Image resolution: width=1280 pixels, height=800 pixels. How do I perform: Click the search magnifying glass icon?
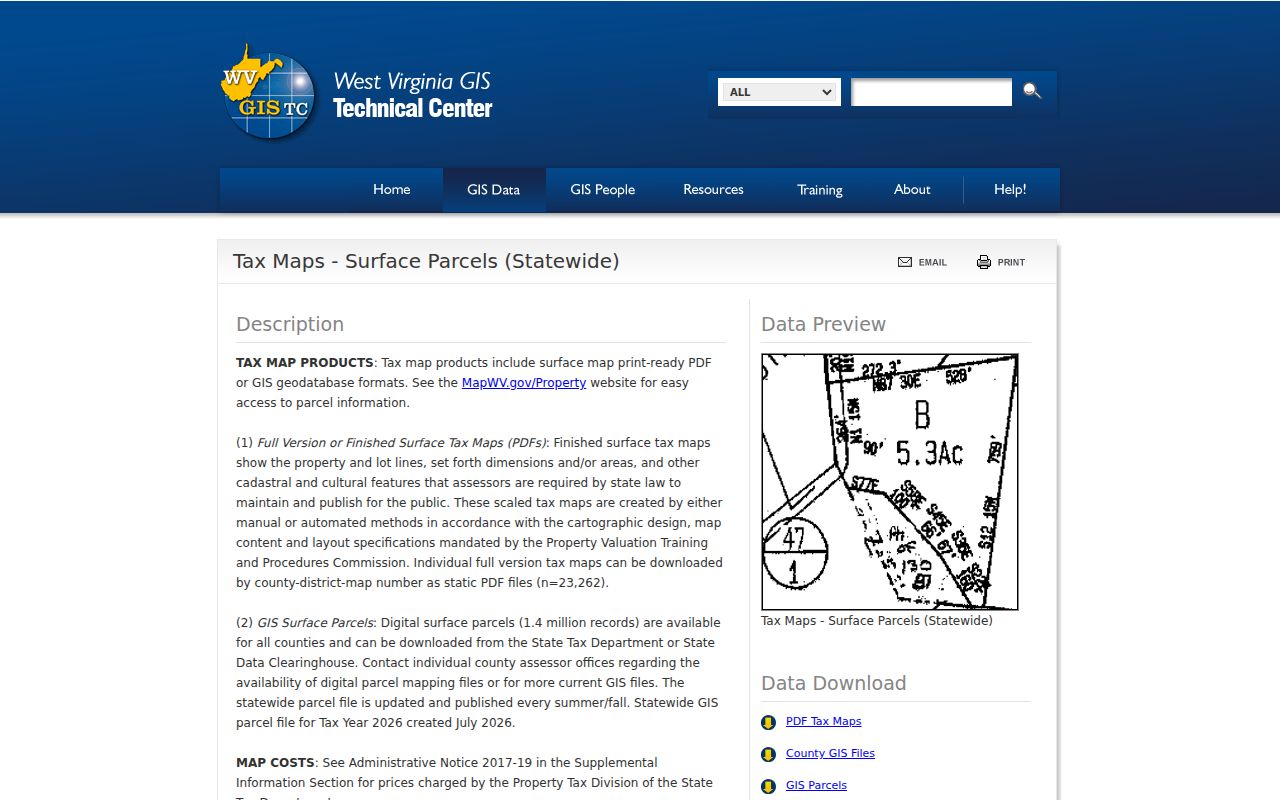click(1032, 92)
